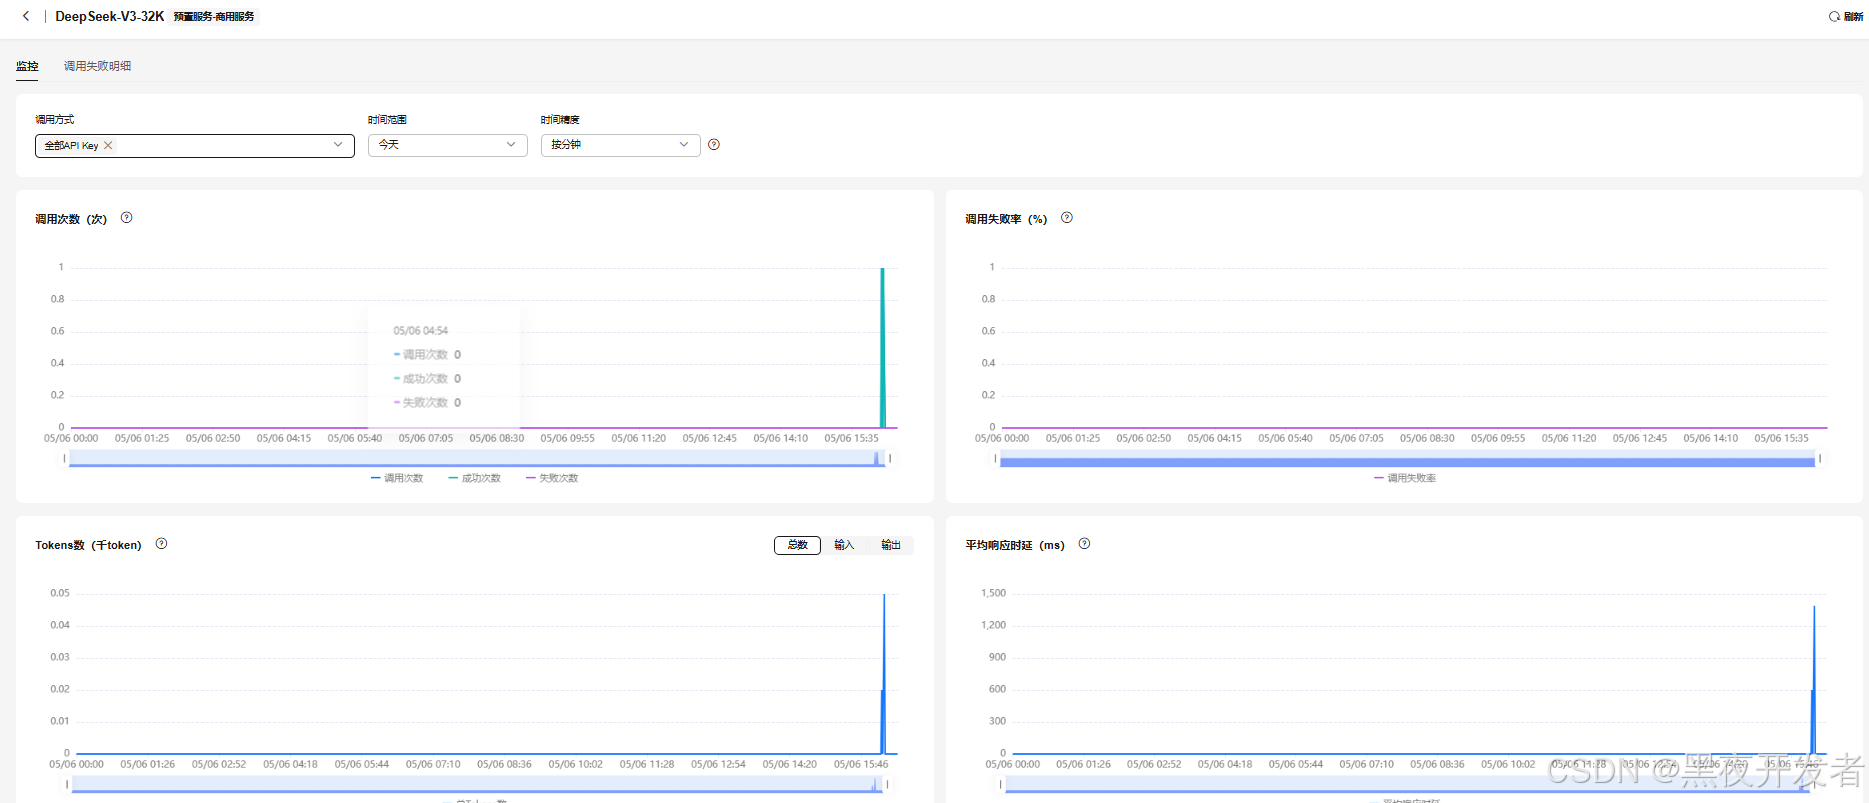The image size is (1869, 803).
Task: Remove the 全部API Key tag
Action: 108,145
